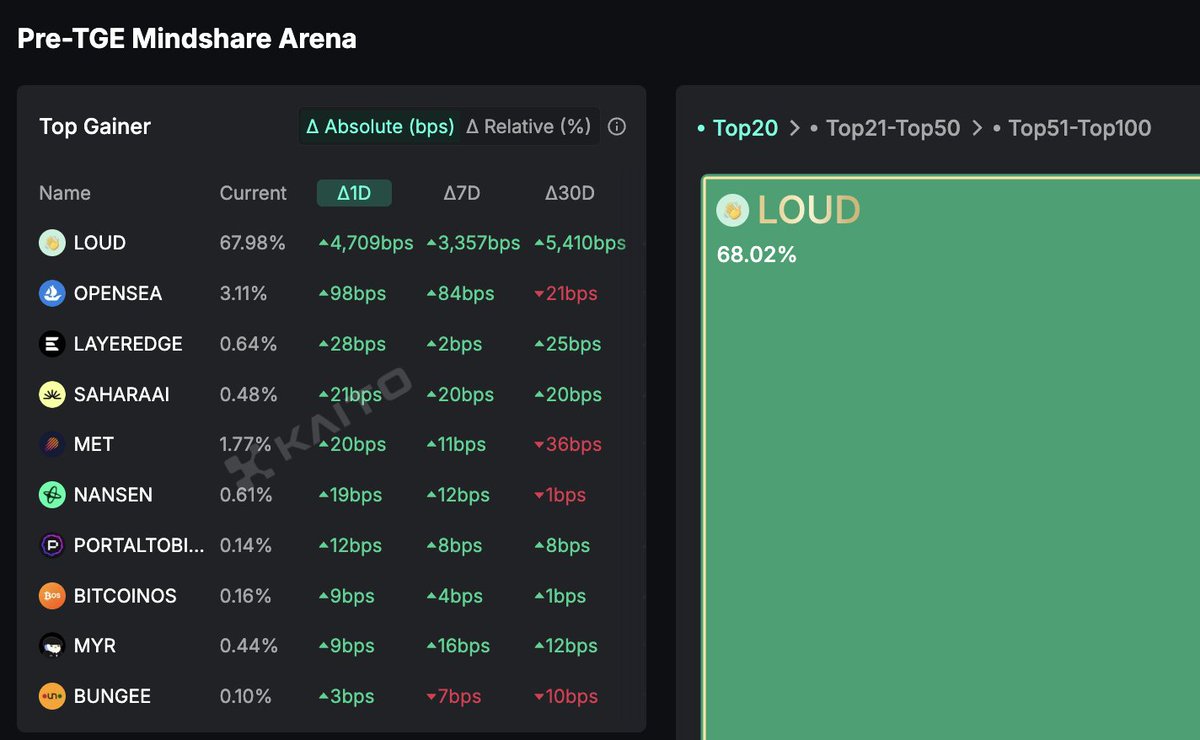
Task: Click the LOUD project logo icon in table
Action: coord(52,243)
